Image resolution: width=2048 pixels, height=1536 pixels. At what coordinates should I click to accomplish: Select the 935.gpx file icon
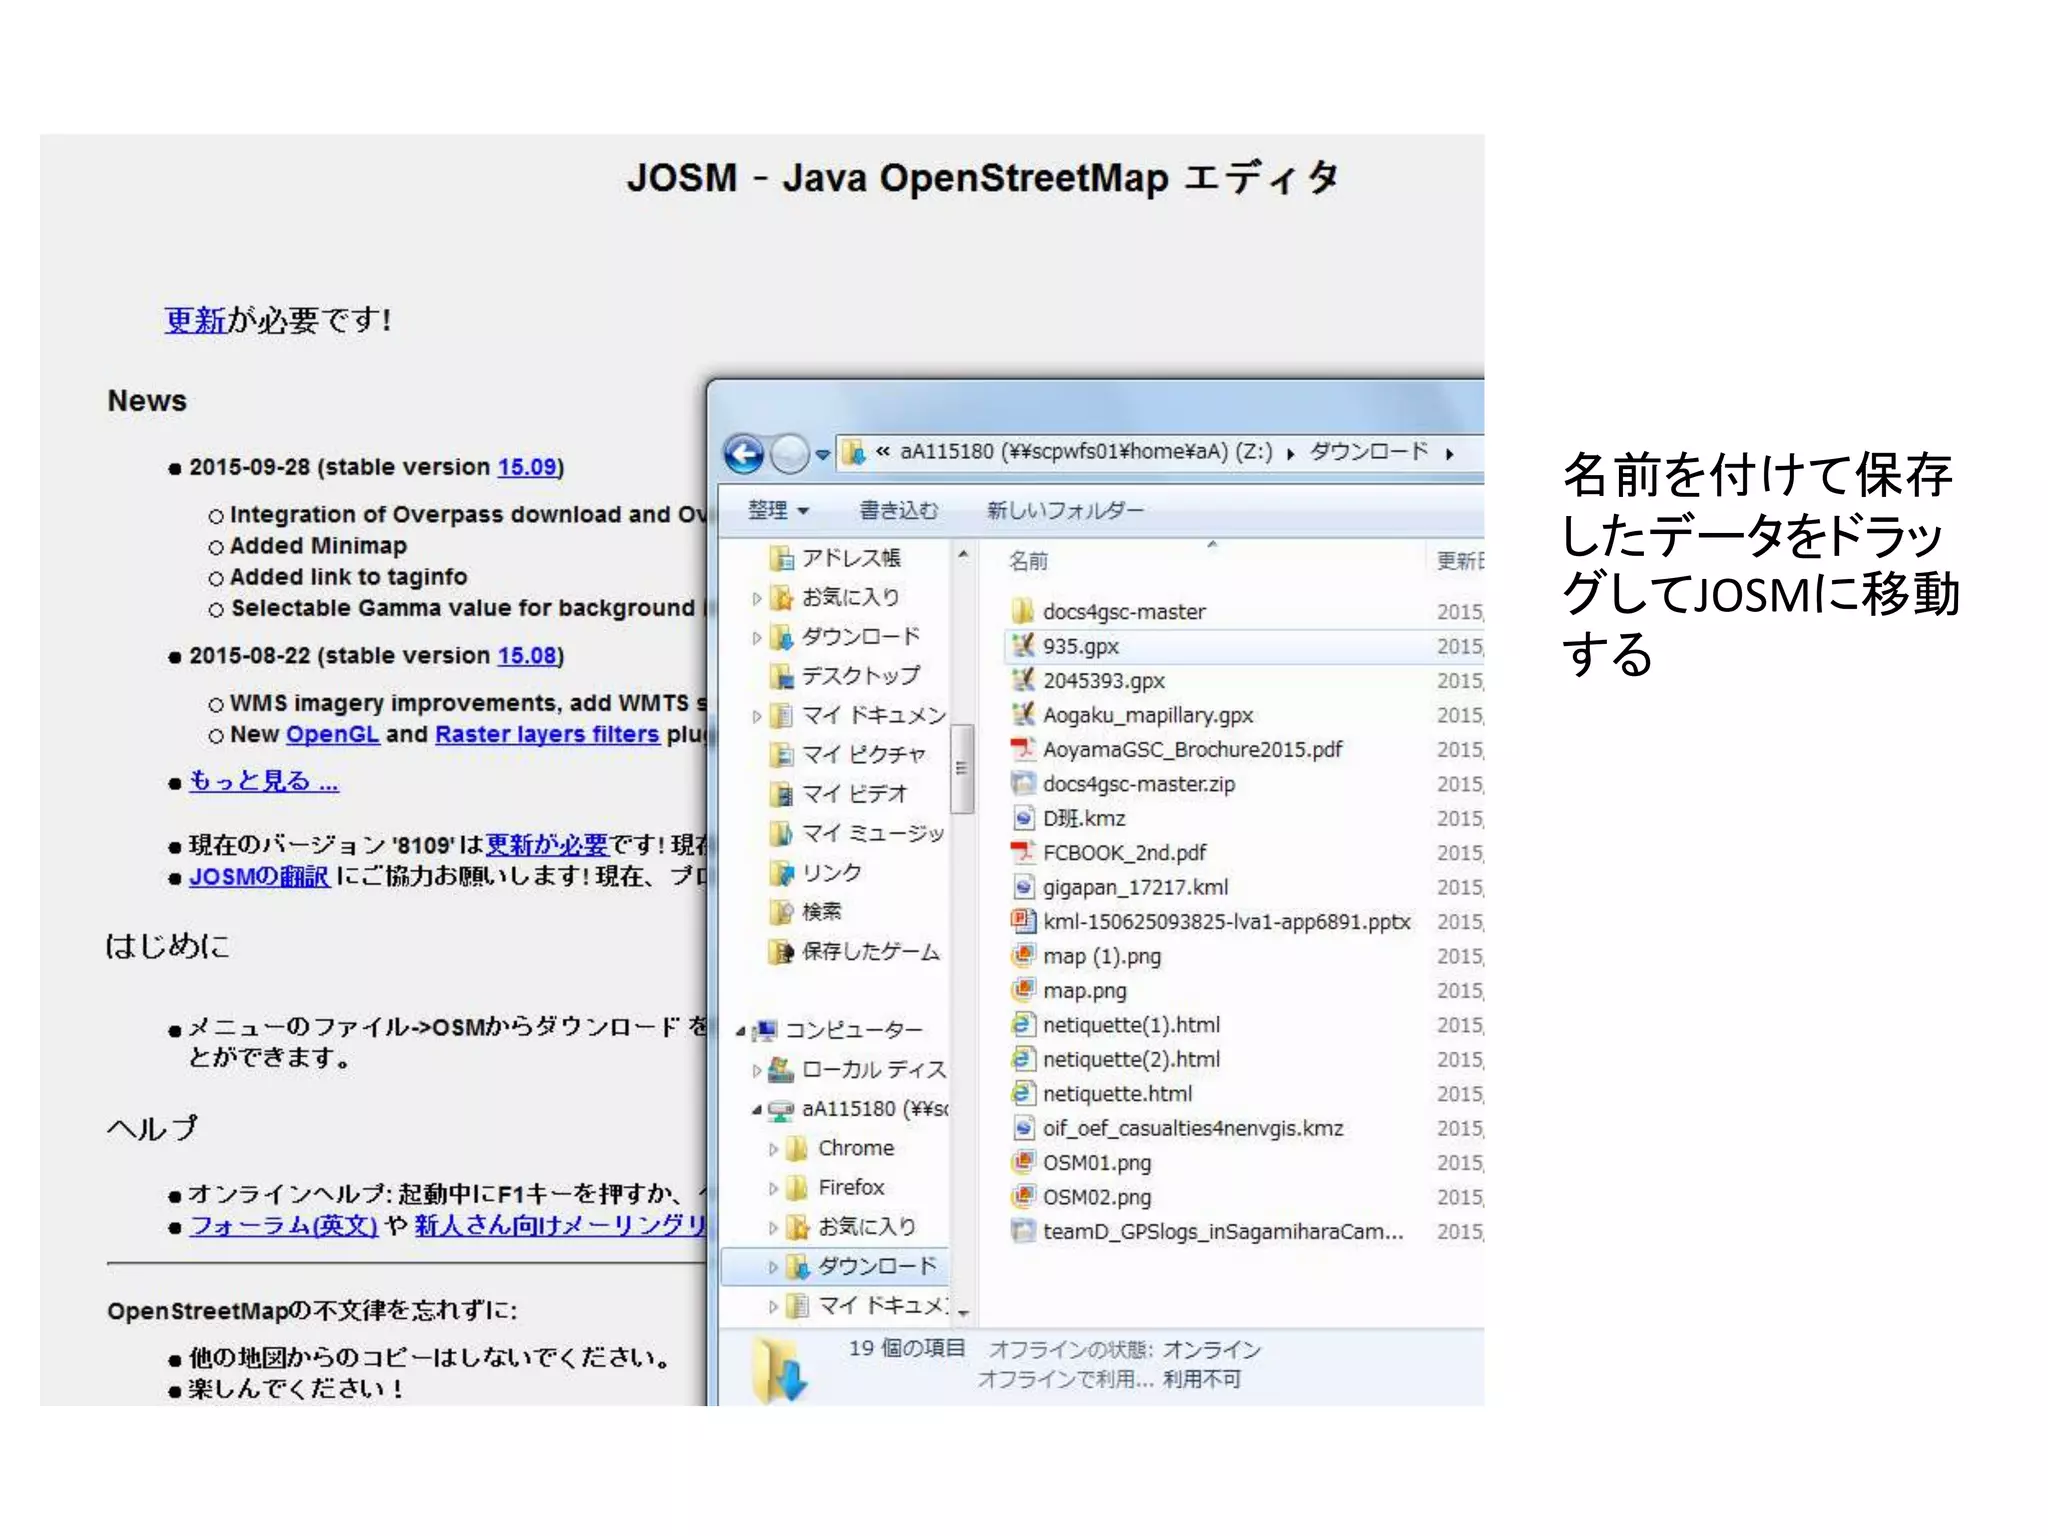[x=1022, y=646]
